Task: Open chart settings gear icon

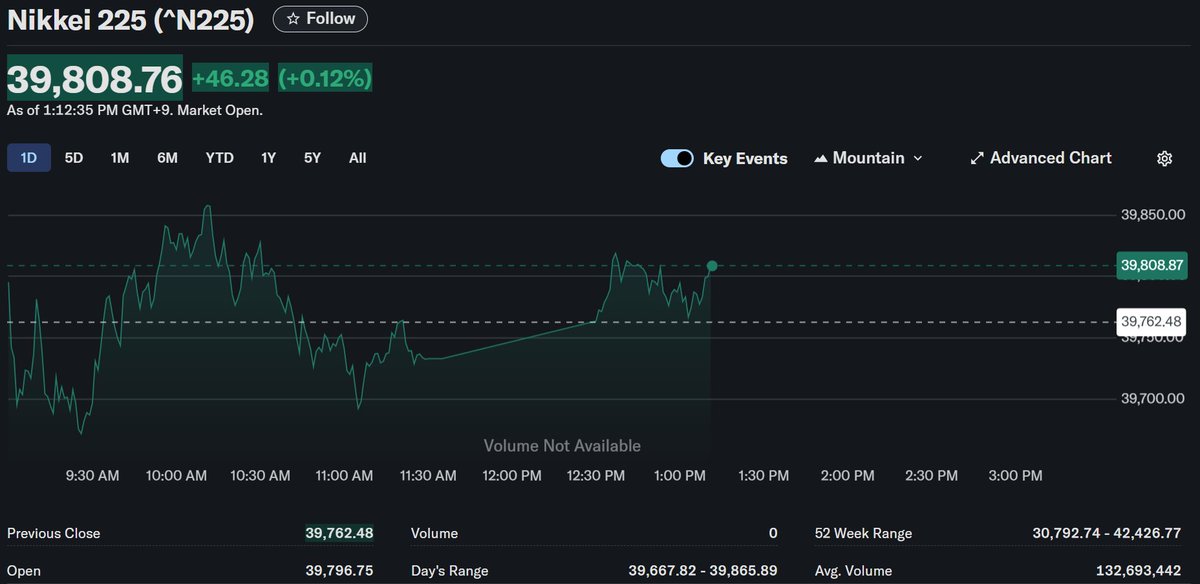Action: coord(1164,158)
